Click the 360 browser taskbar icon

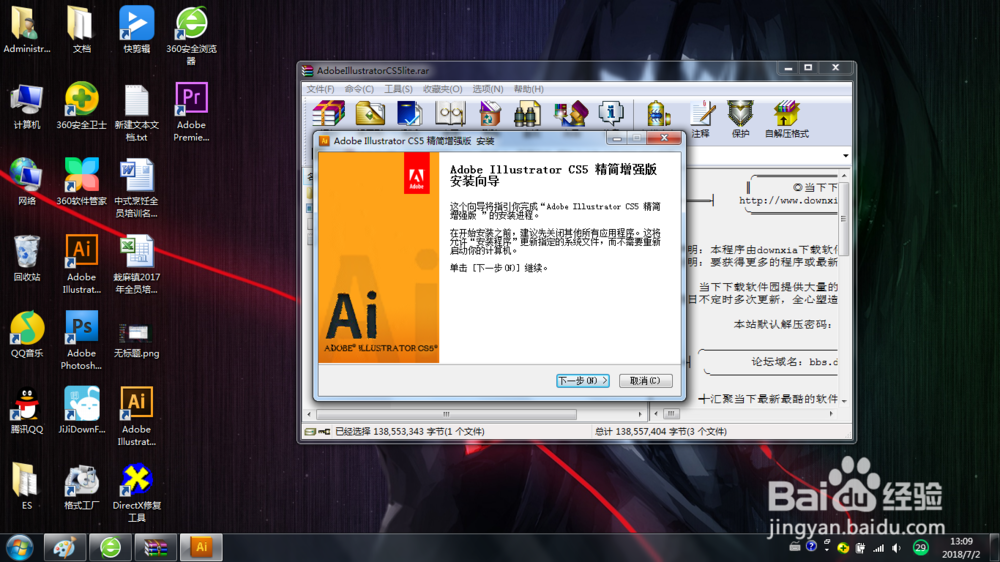pyautogui.click(x=110, y=547)
